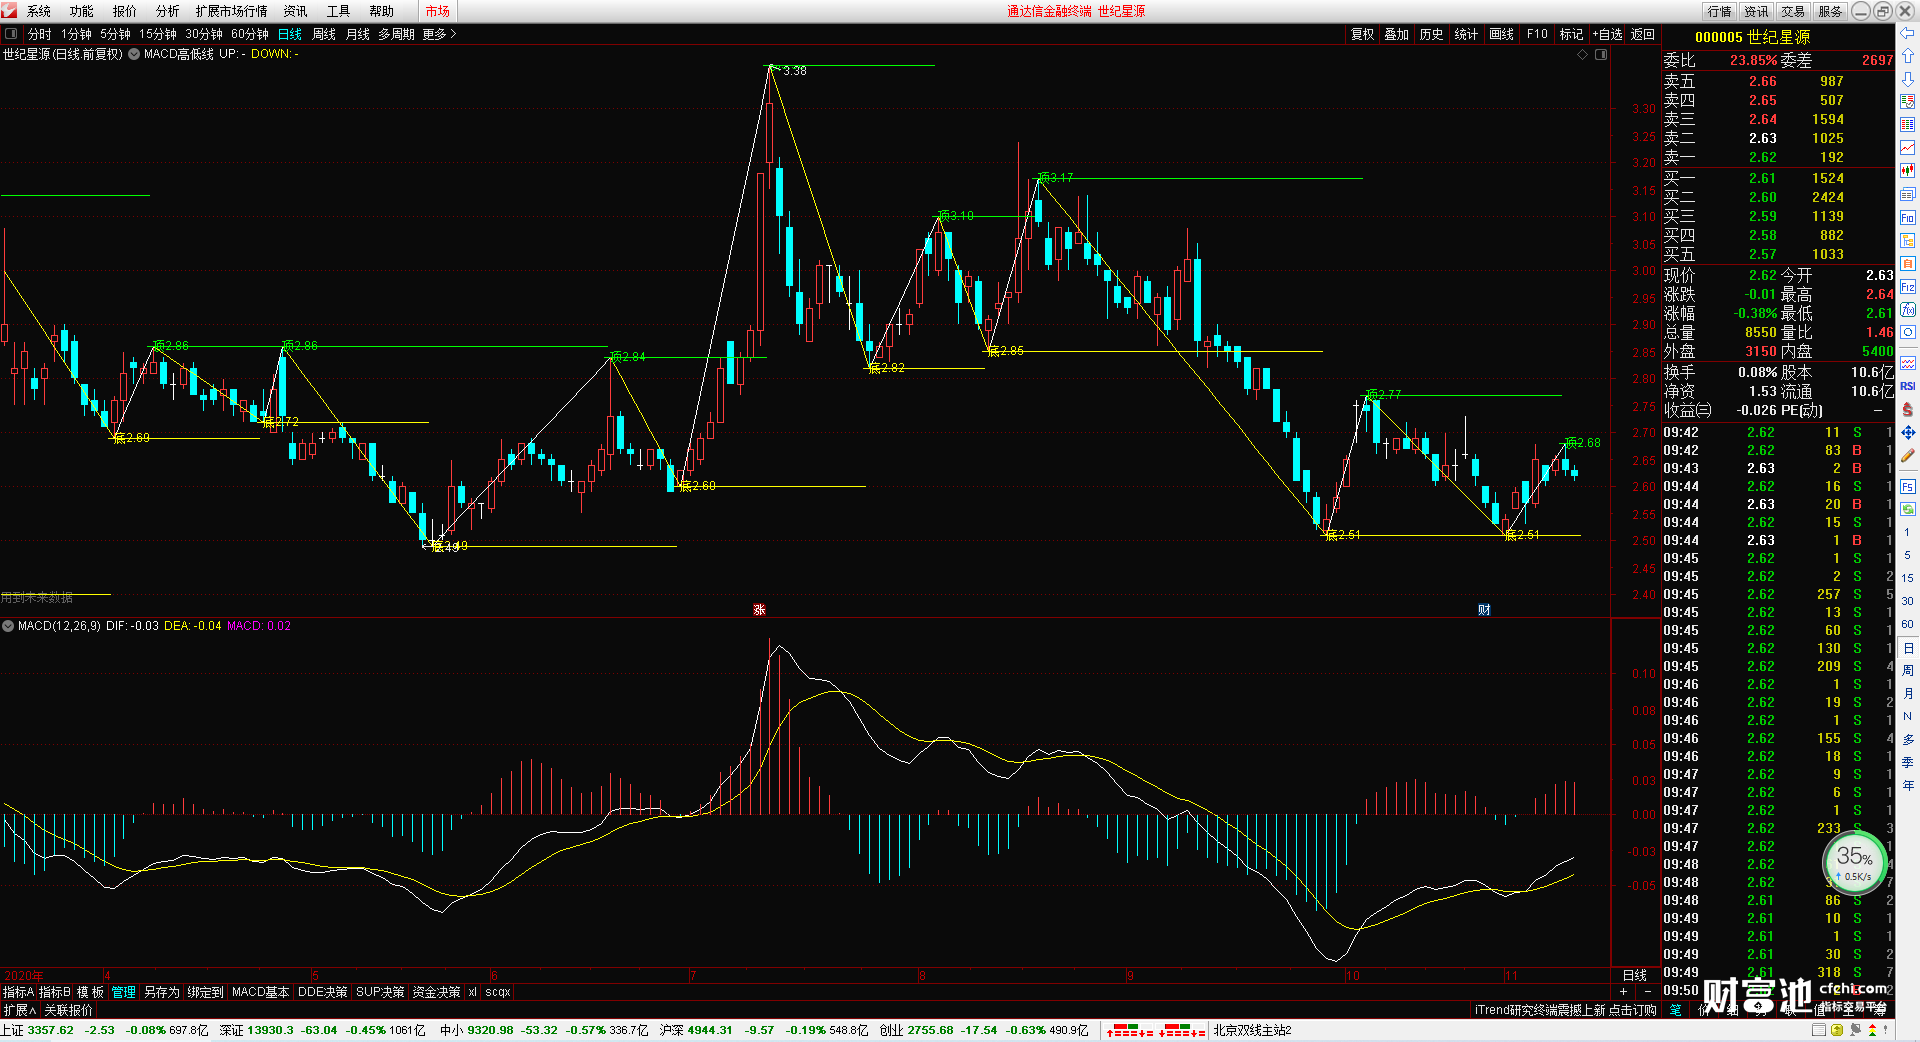This screenshot has height=1042, width=1920.
Task: Select weekly 周 period in right sidebar
Action: point(1907,670)
